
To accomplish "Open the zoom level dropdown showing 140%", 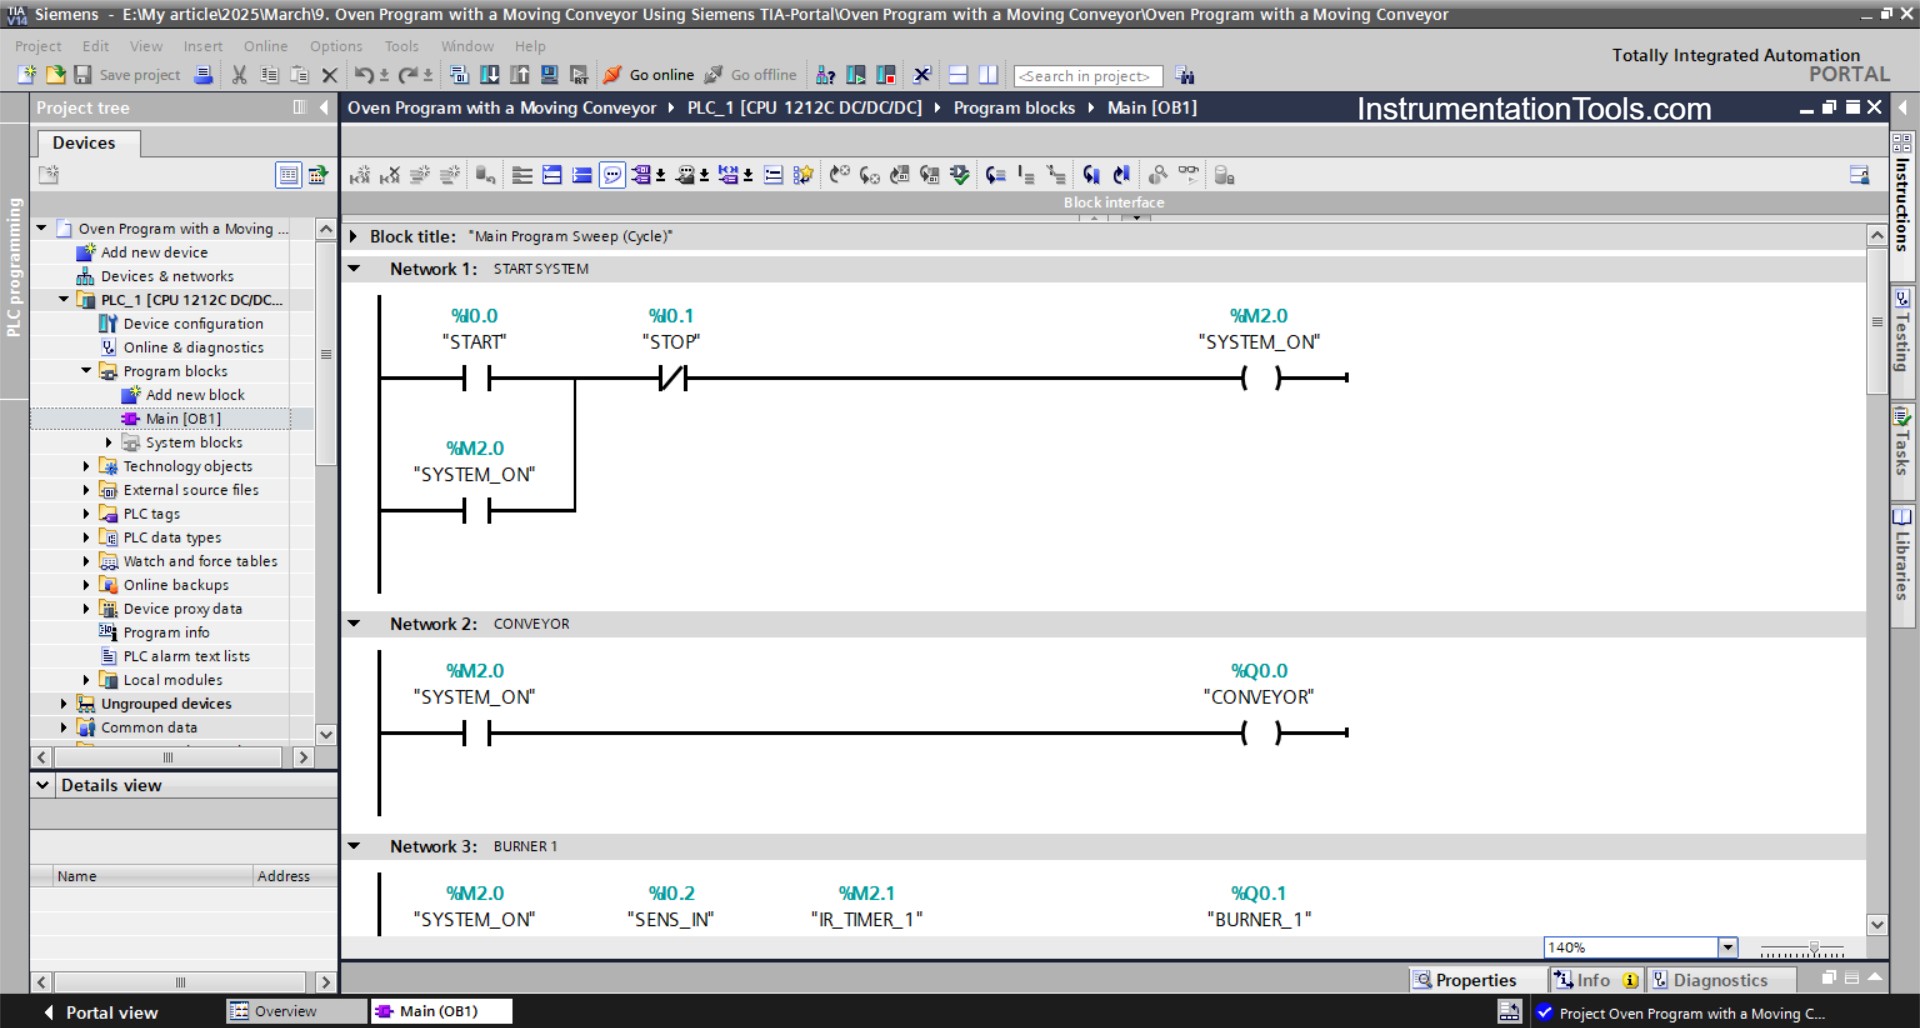I will 1727,947.
